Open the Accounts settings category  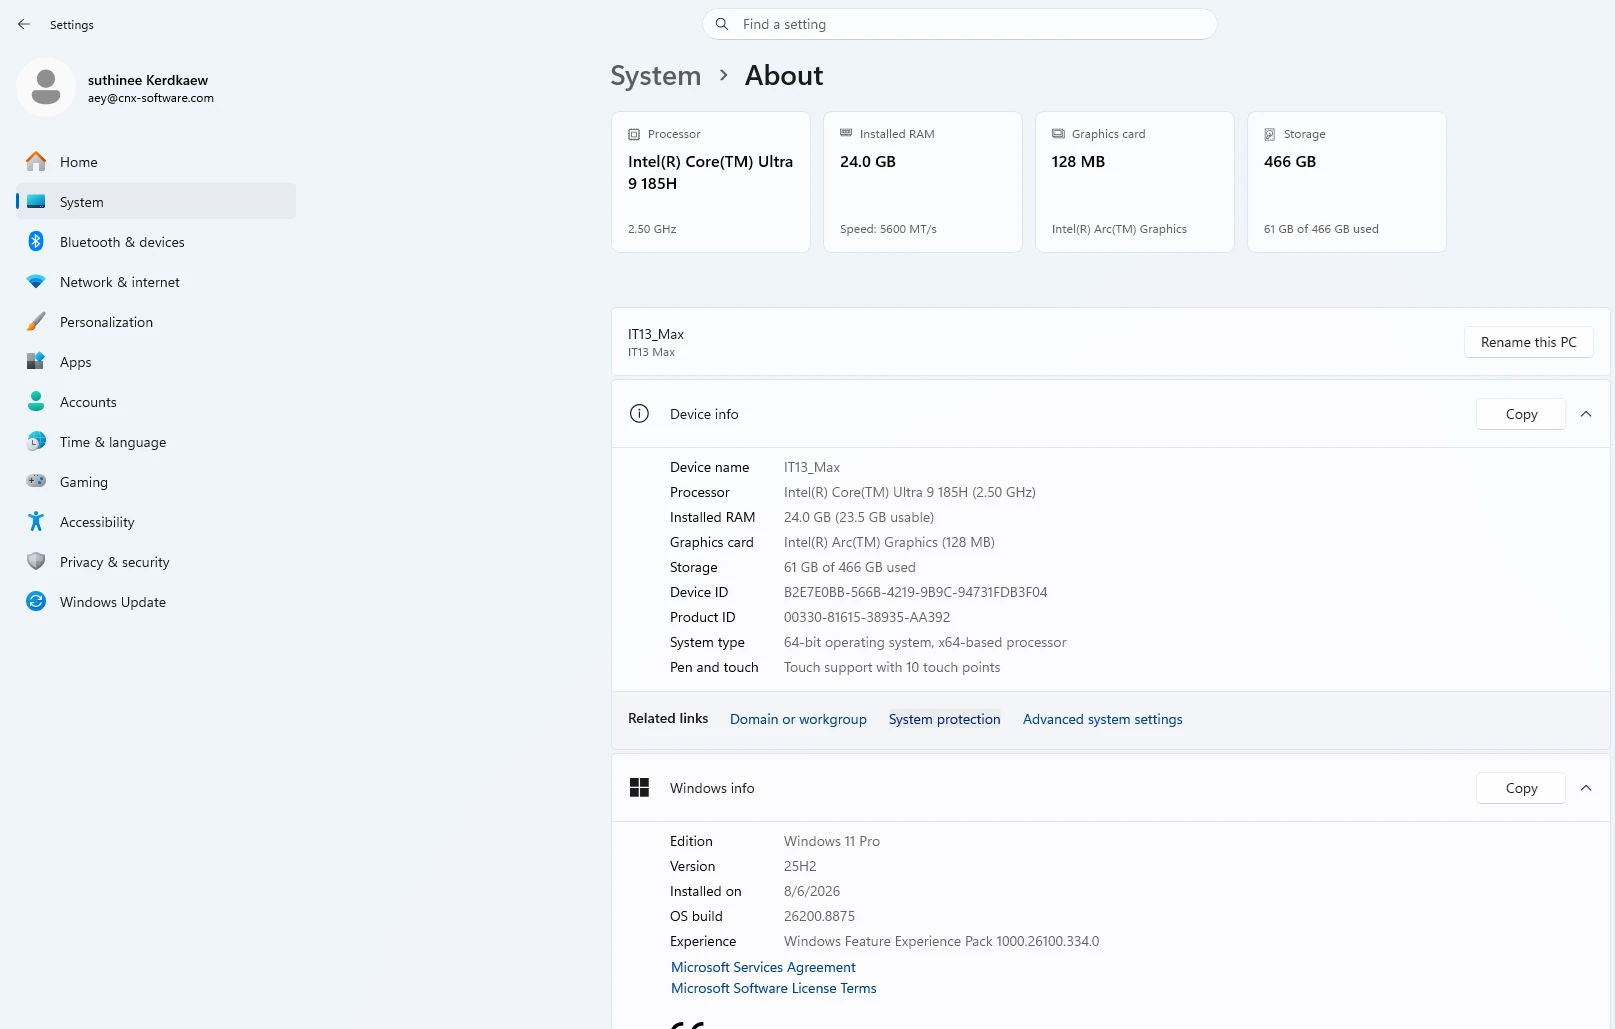pyautogui.click(x=156, y=402)
